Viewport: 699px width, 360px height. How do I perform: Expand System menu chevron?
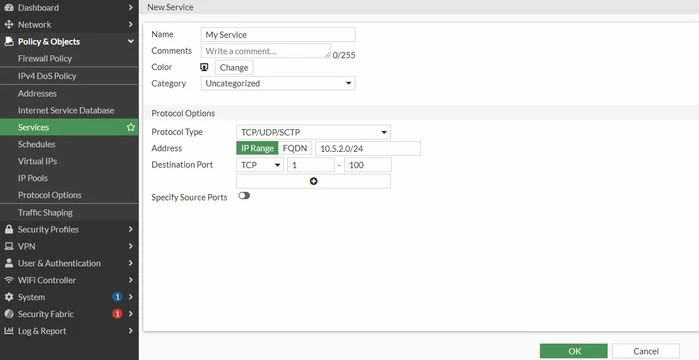131,297
